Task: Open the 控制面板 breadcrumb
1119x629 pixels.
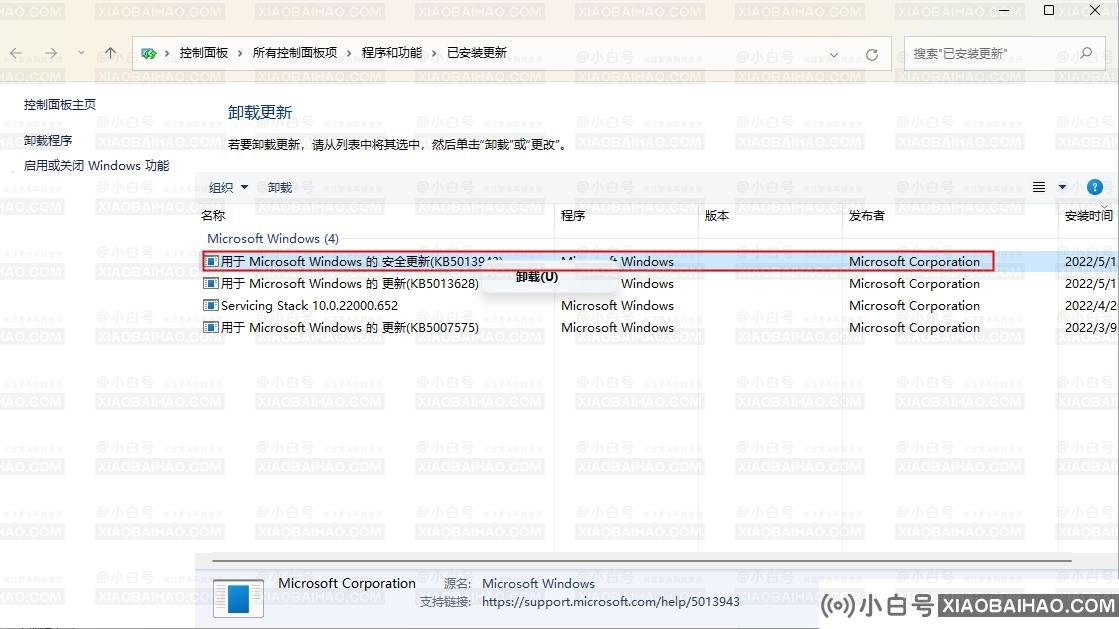Action: 203,53
